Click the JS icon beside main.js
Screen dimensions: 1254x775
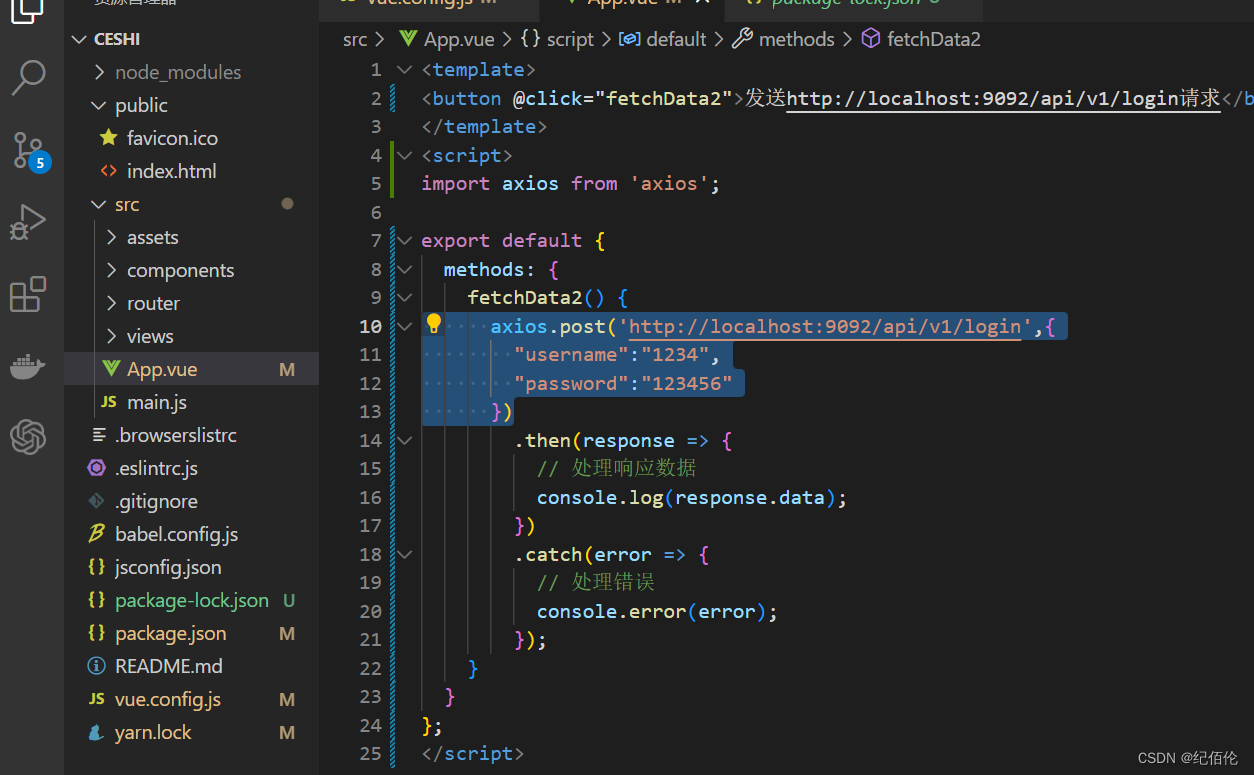109,402
